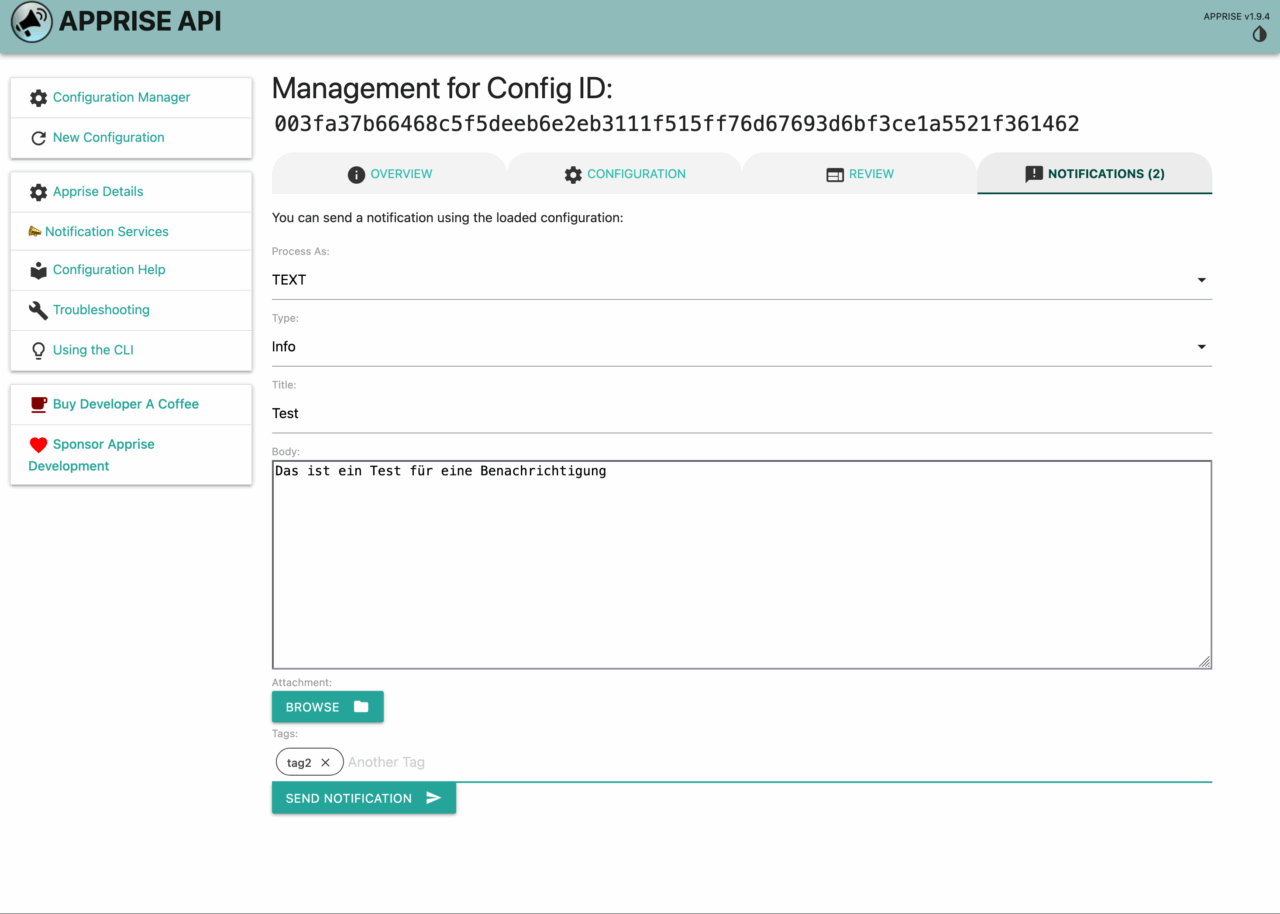This screenshot has height=914, width=1280.
Task: Click the refresh icon beside New Configuration
Action: pos(38,138)
